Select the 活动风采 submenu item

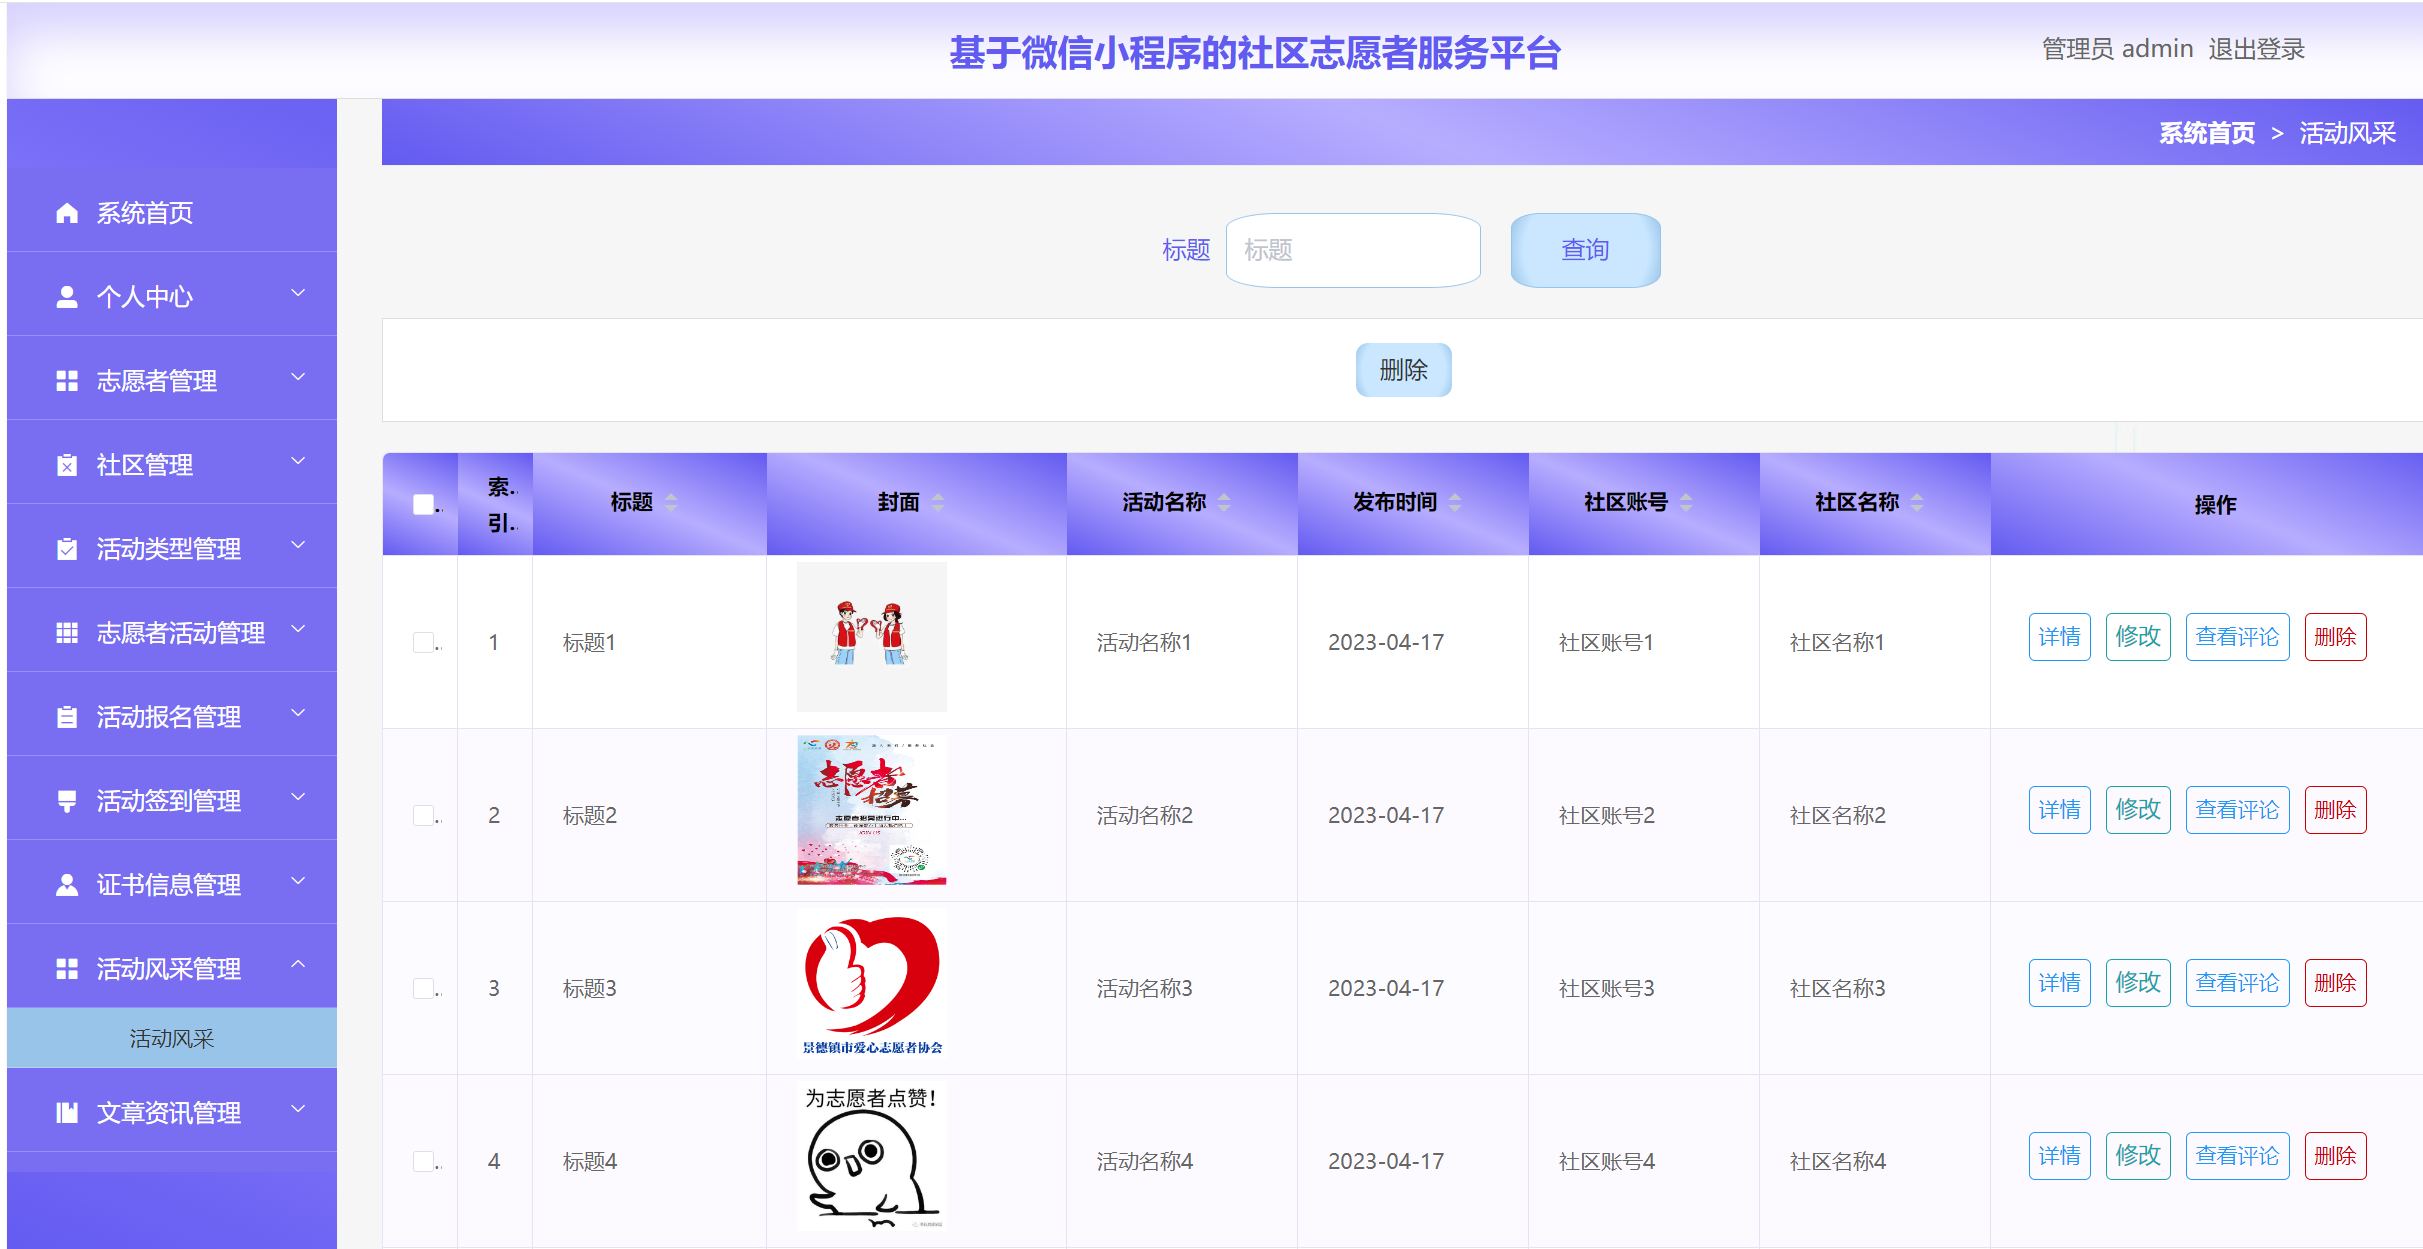click(172, 1039)
